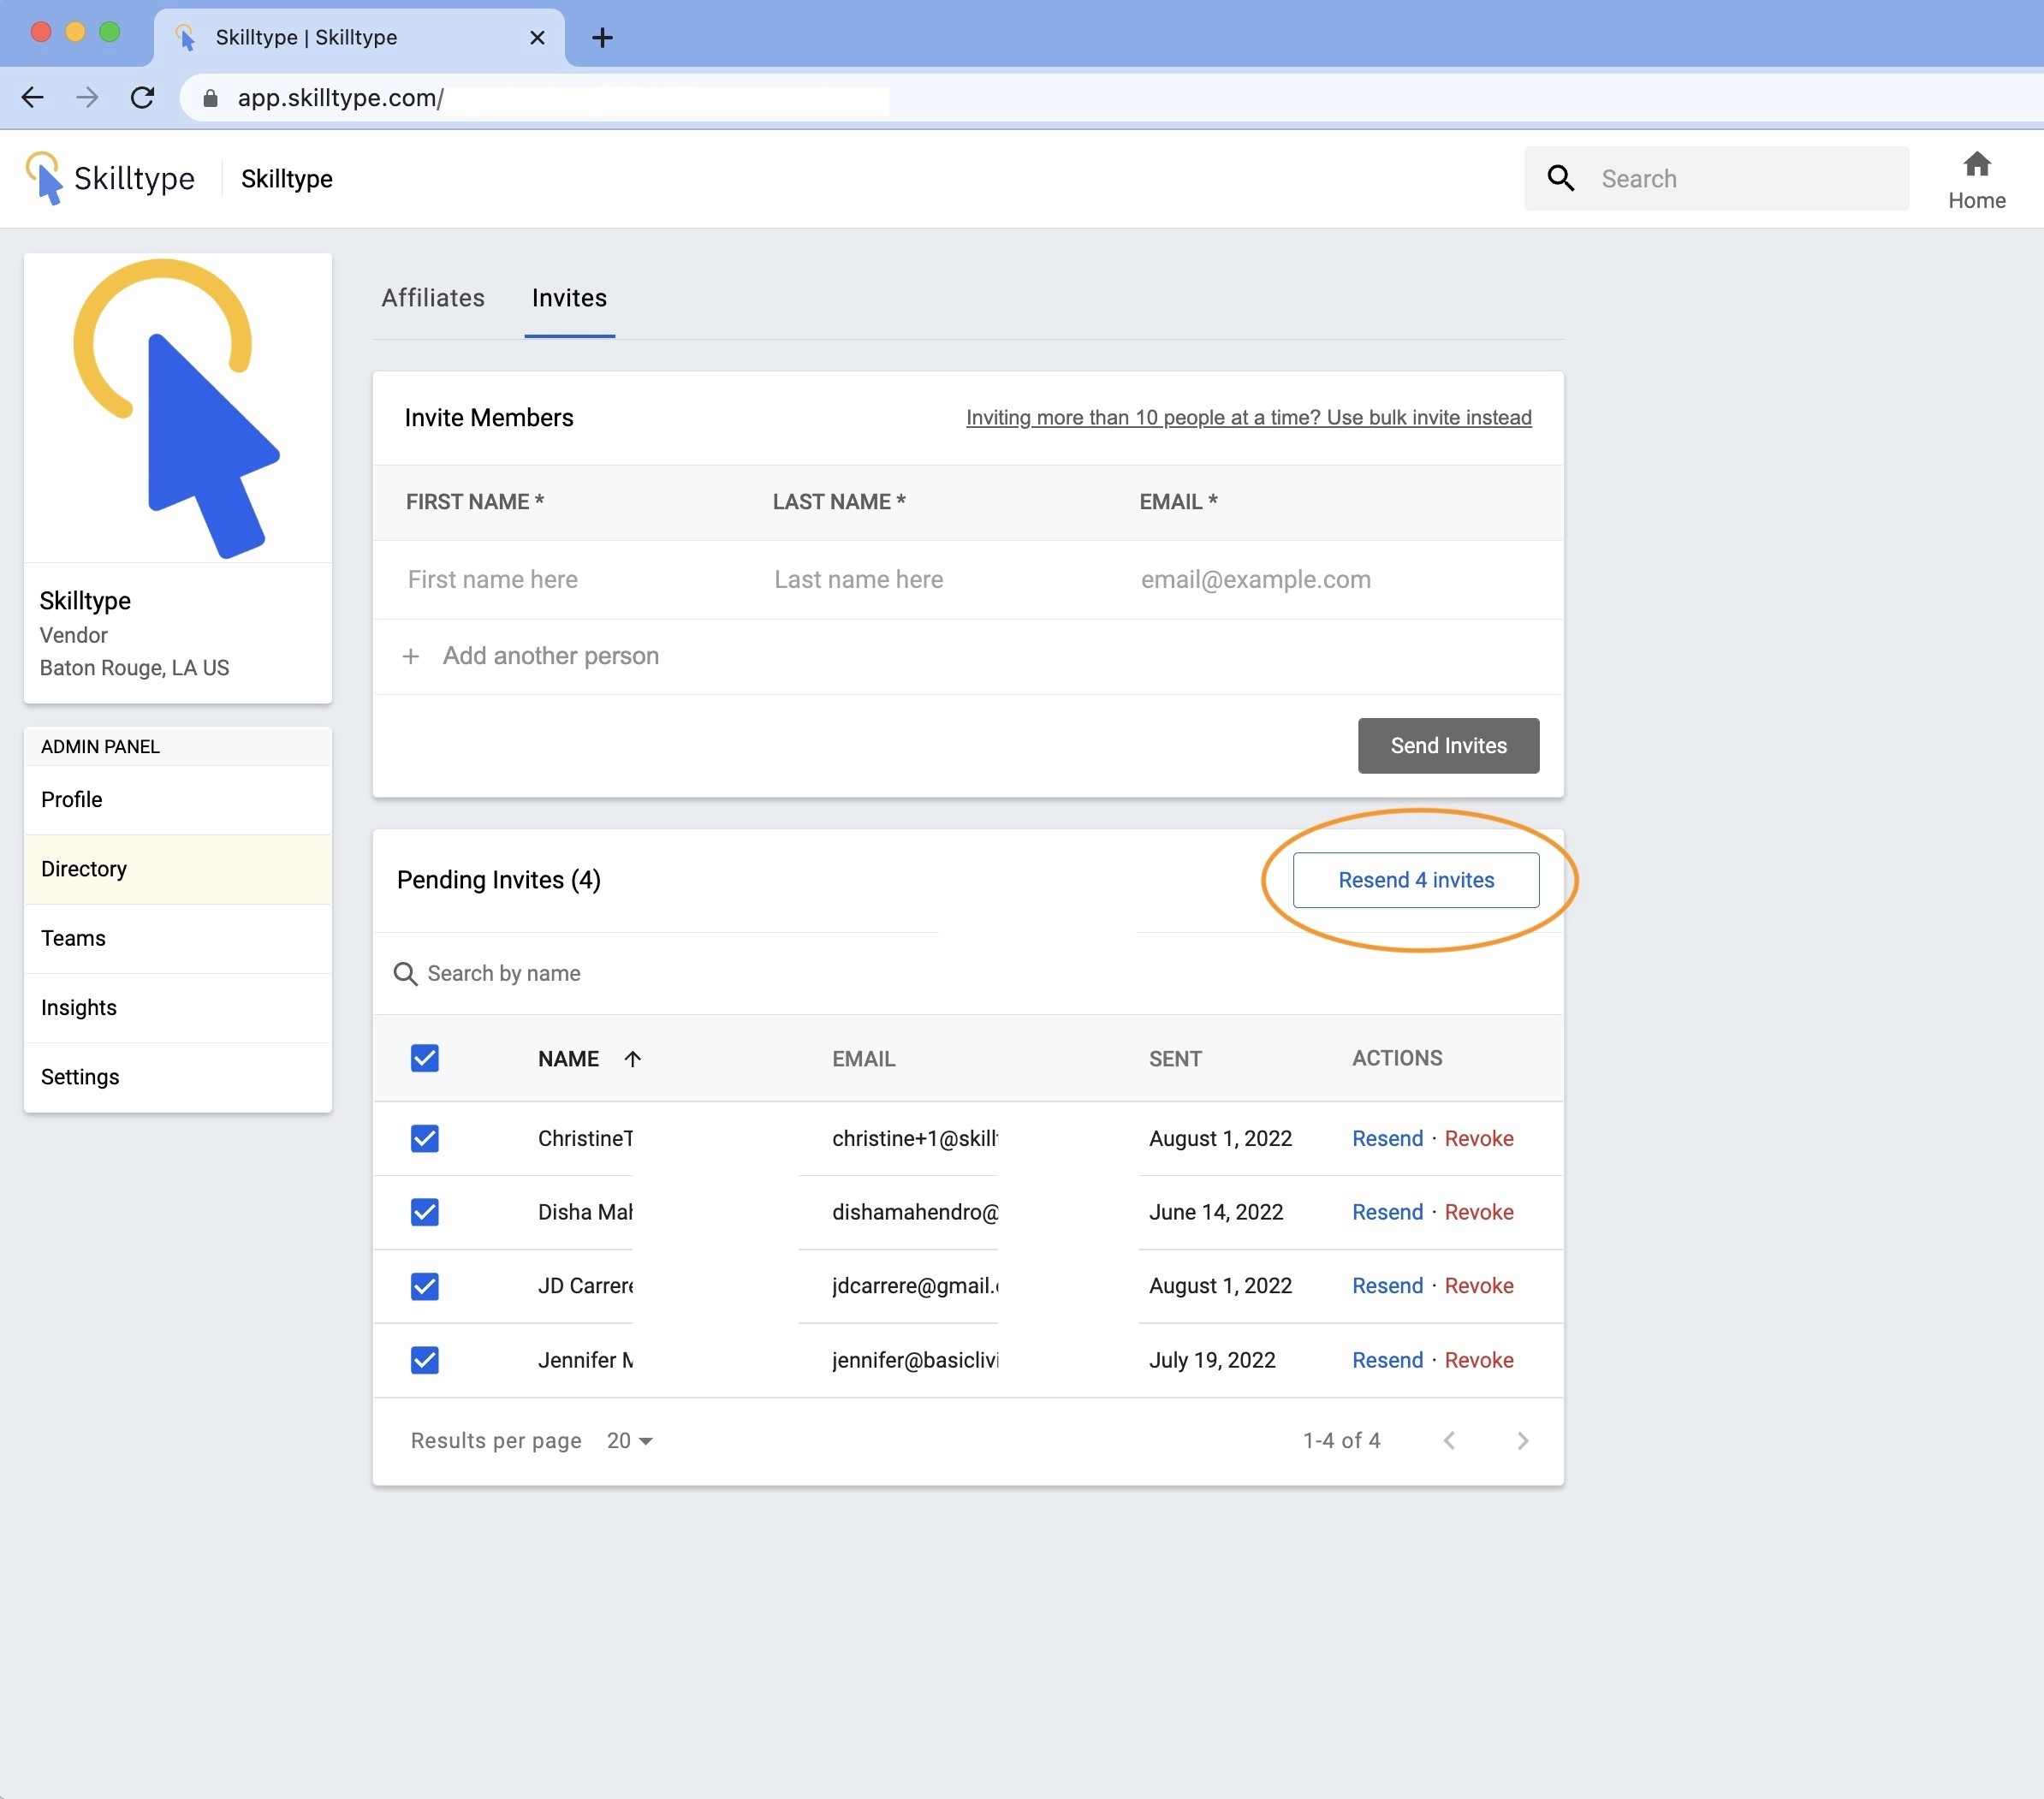This screenshot has height=1799, width=2044.
Task: Click the NAME column sort arrow
Action: point(632,1059)
